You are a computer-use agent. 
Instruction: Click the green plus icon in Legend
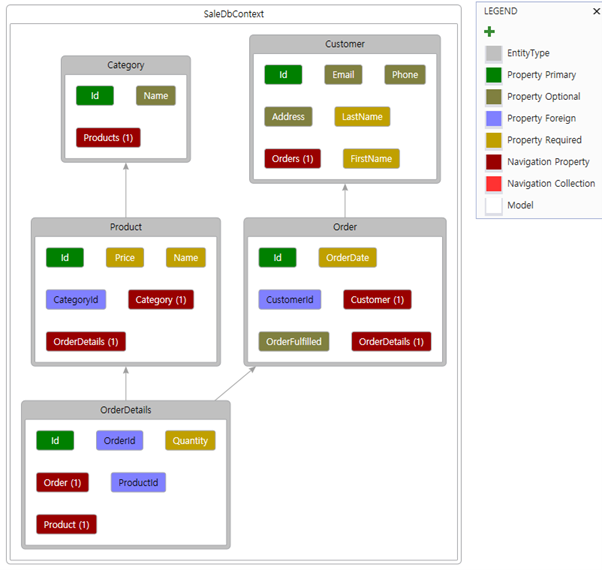click(489, 32)
